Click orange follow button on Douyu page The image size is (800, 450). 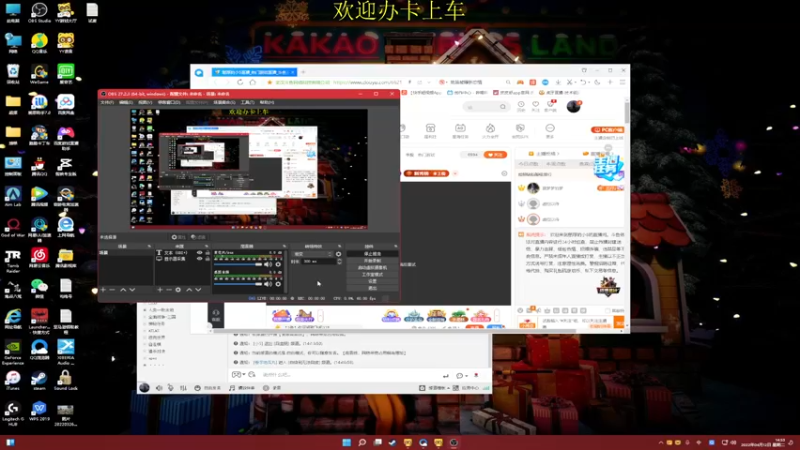pyautogui.click(x=495, y=155)
